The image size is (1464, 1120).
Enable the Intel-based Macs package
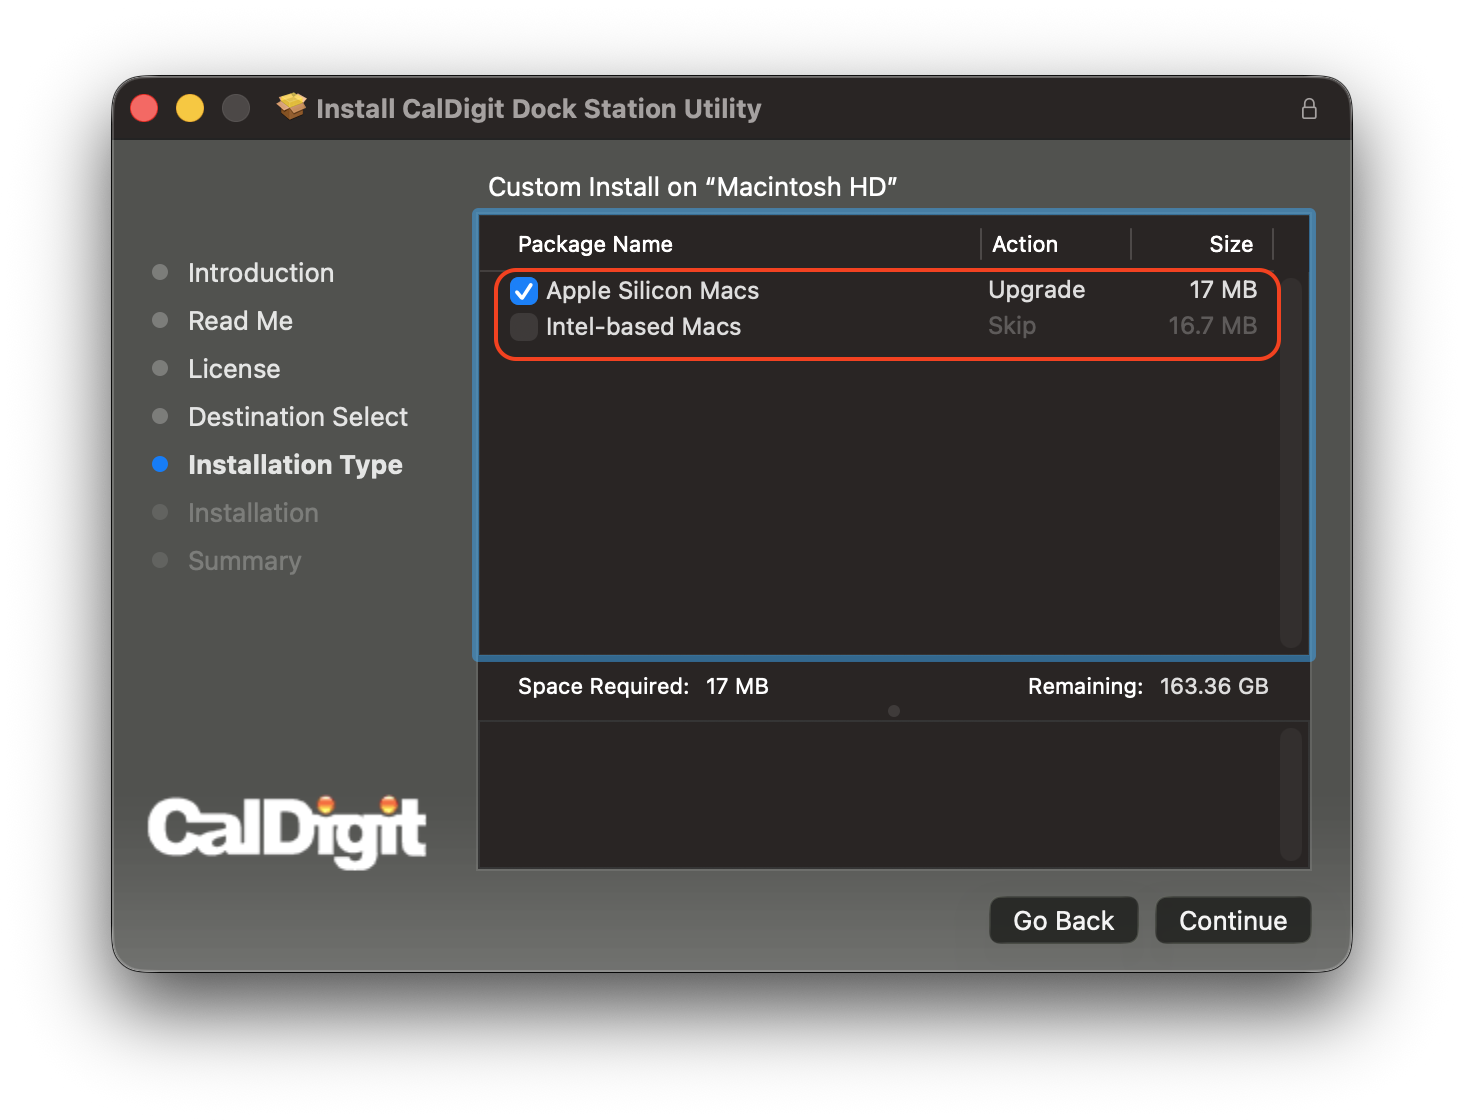coord(523,327)
